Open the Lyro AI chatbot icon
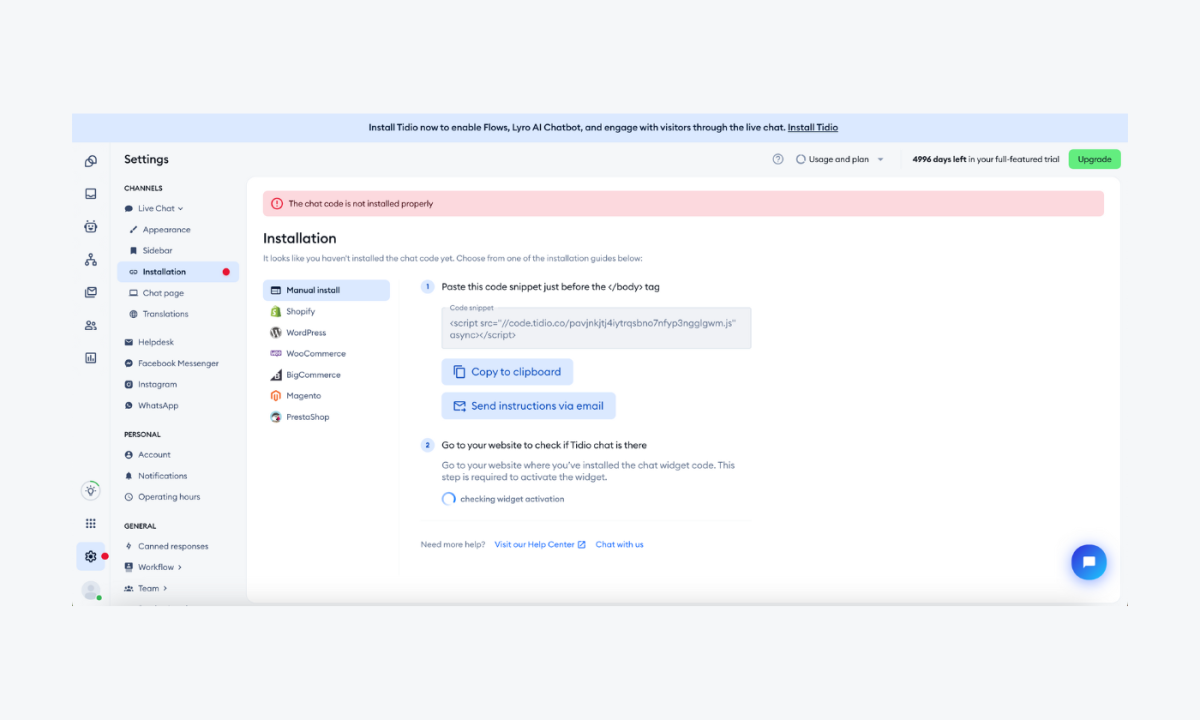1200x720 pixels. (x=90, y=226)
